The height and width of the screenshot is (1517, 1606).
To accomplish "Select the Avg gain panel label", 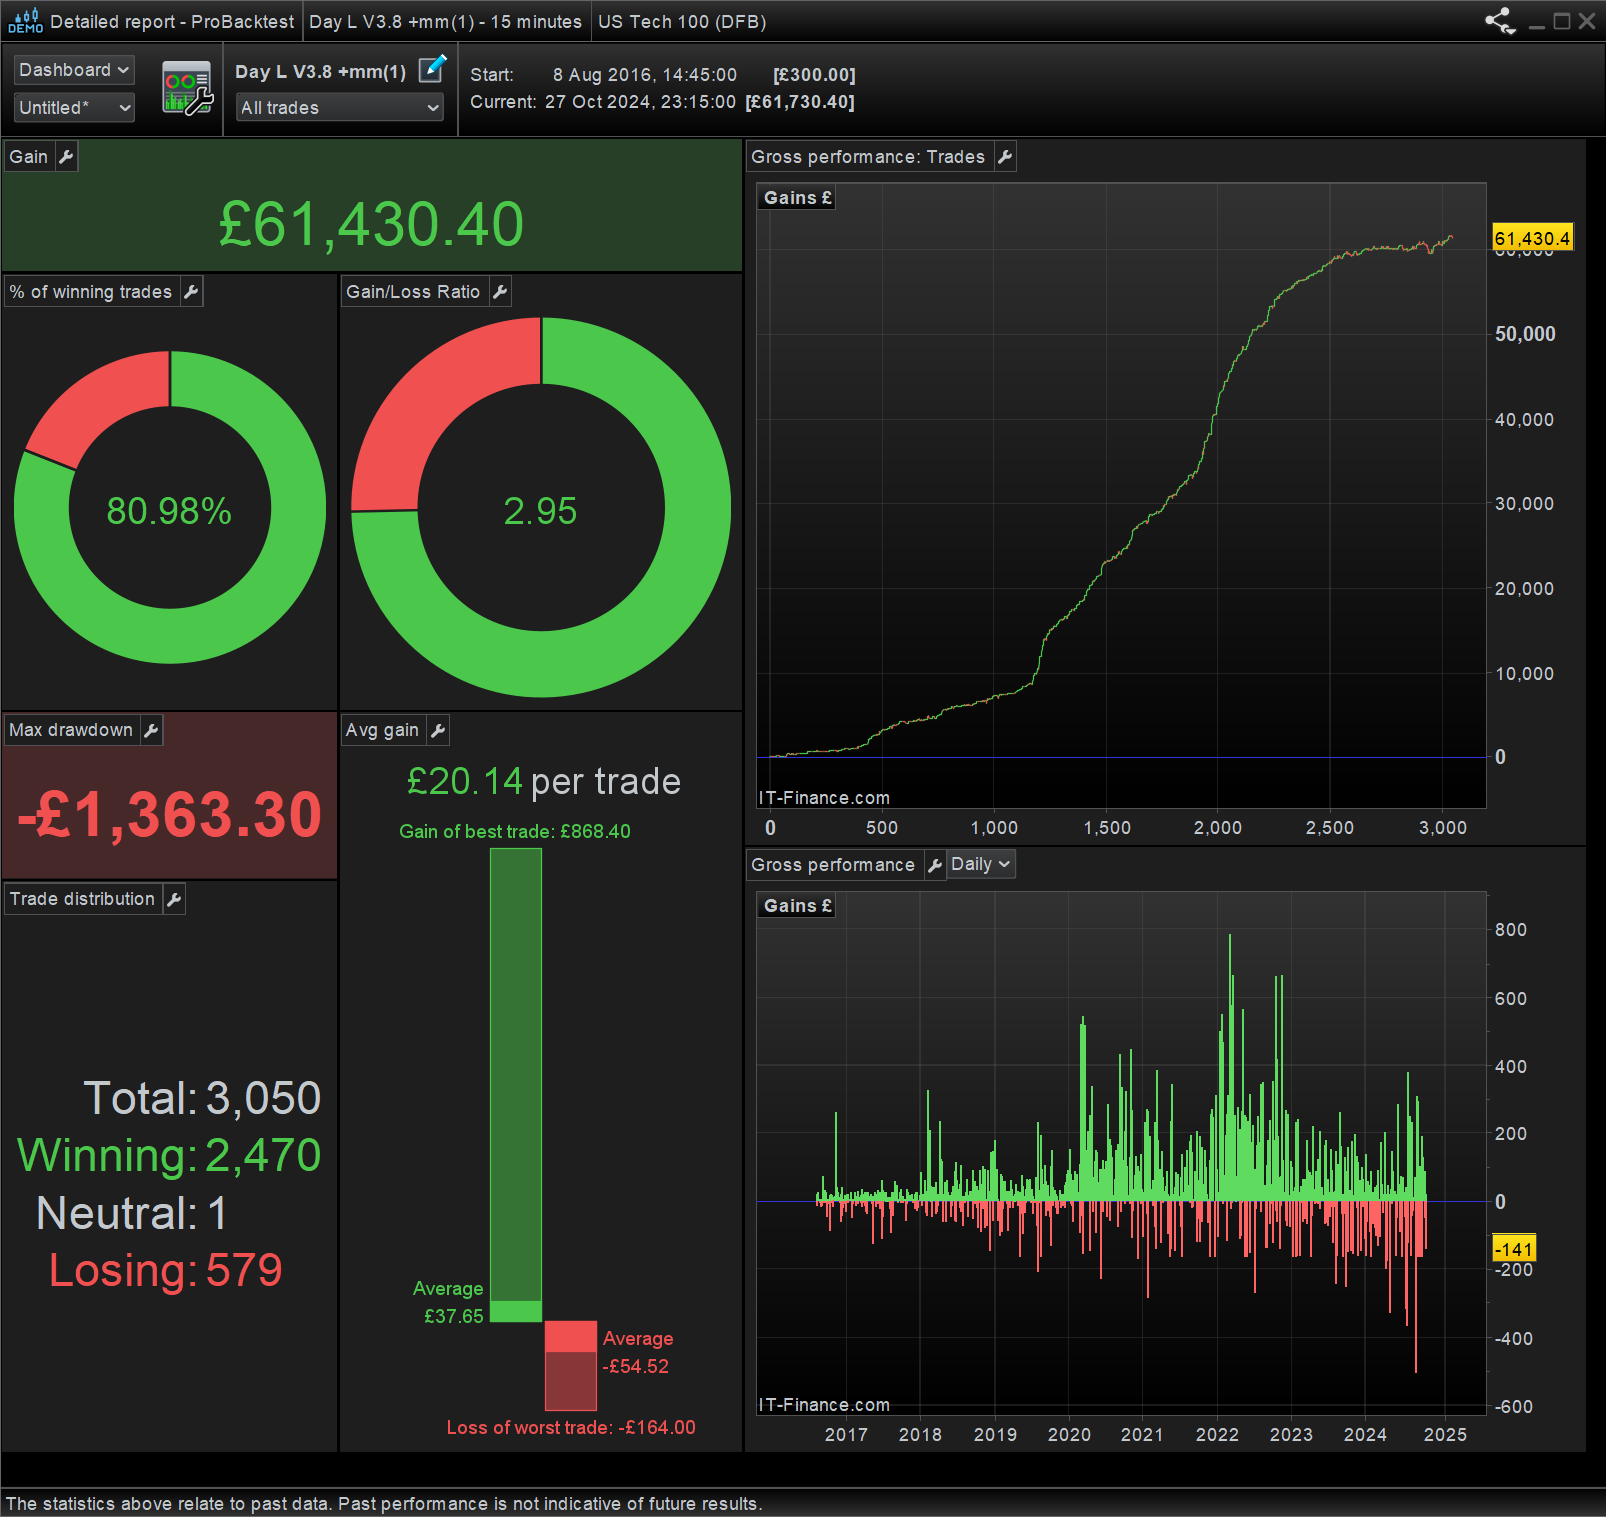I will click(x=382, y=730).
